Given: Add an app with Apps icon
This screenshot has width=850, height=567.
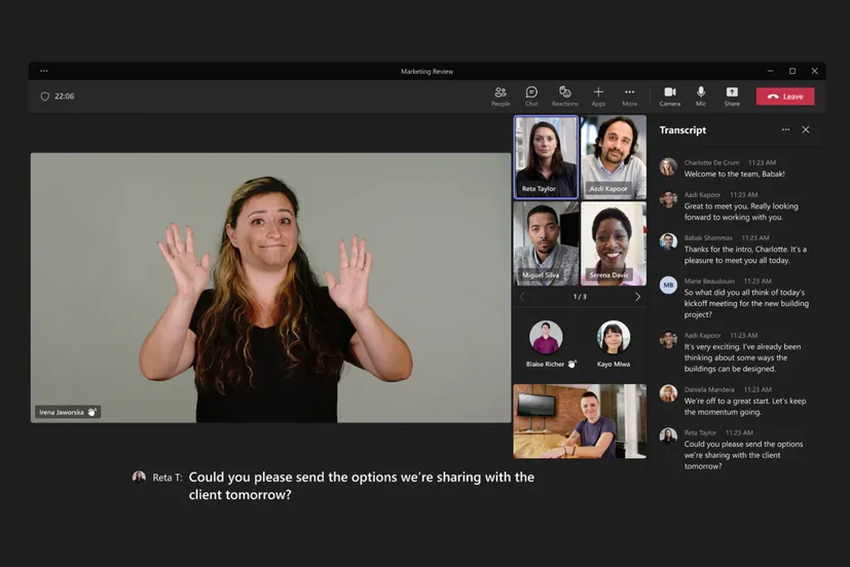Looking at the screenshot, I should point(598,95).
